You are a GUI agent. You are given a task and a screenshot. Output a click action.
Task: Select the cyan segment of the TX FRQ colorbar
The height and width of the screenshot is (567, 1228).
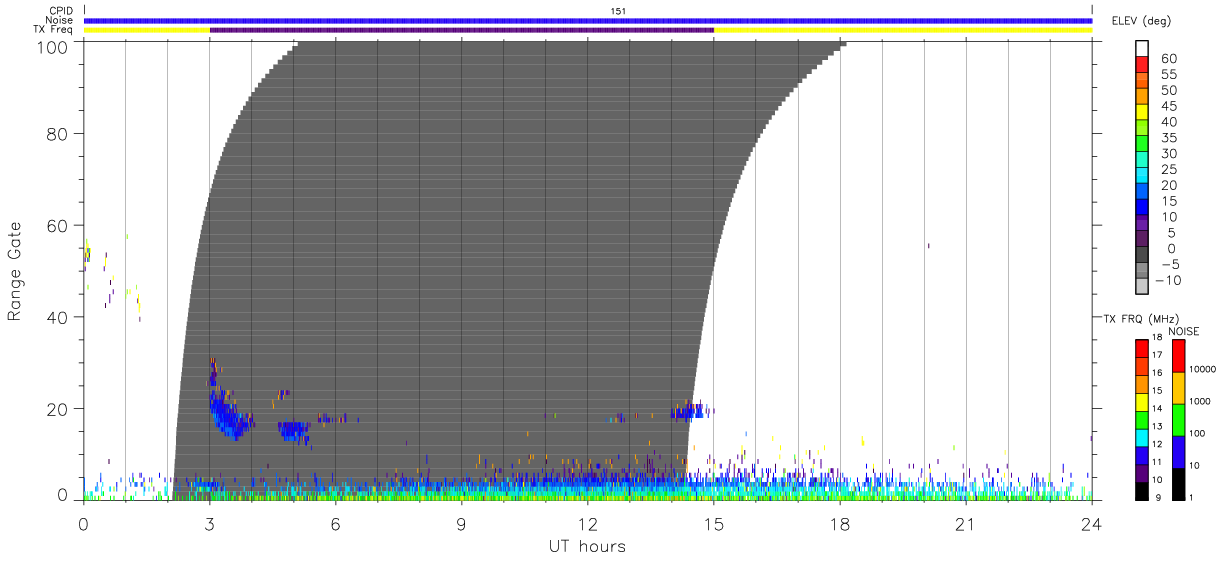[1142, 437]
